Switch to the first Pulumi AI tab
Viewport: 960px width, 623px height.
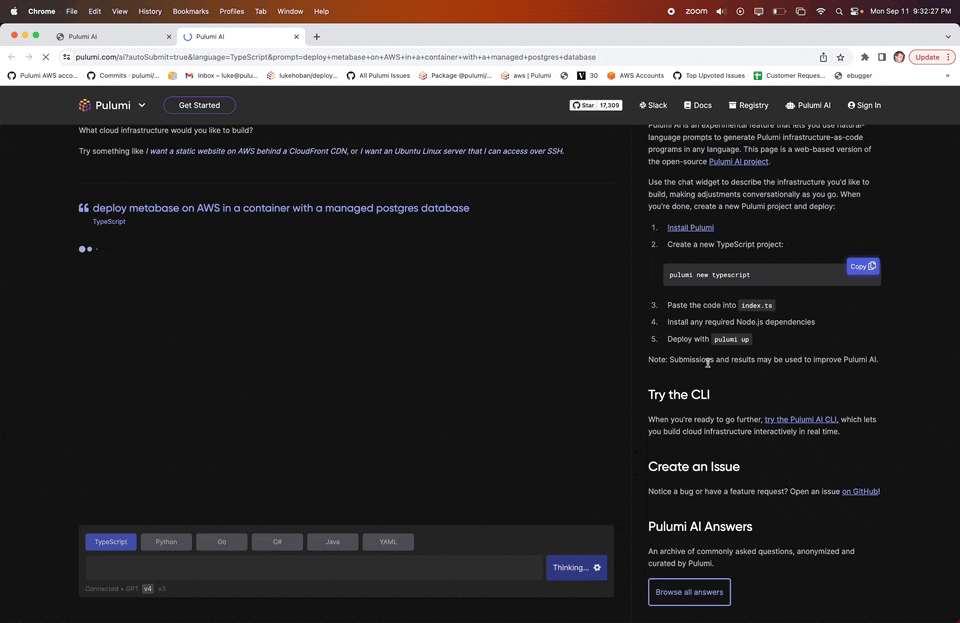point(112,37)
